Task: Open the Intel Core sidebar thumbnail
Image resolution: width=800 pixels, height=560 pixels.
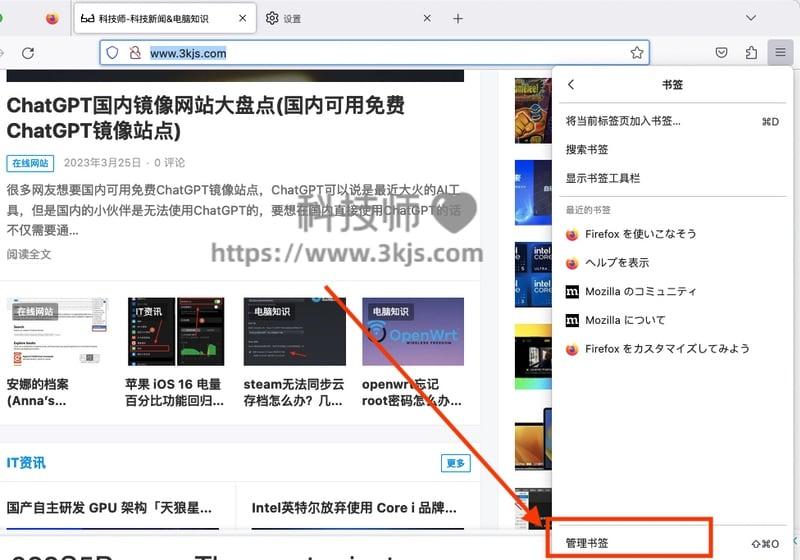Action: click(533, 274)
